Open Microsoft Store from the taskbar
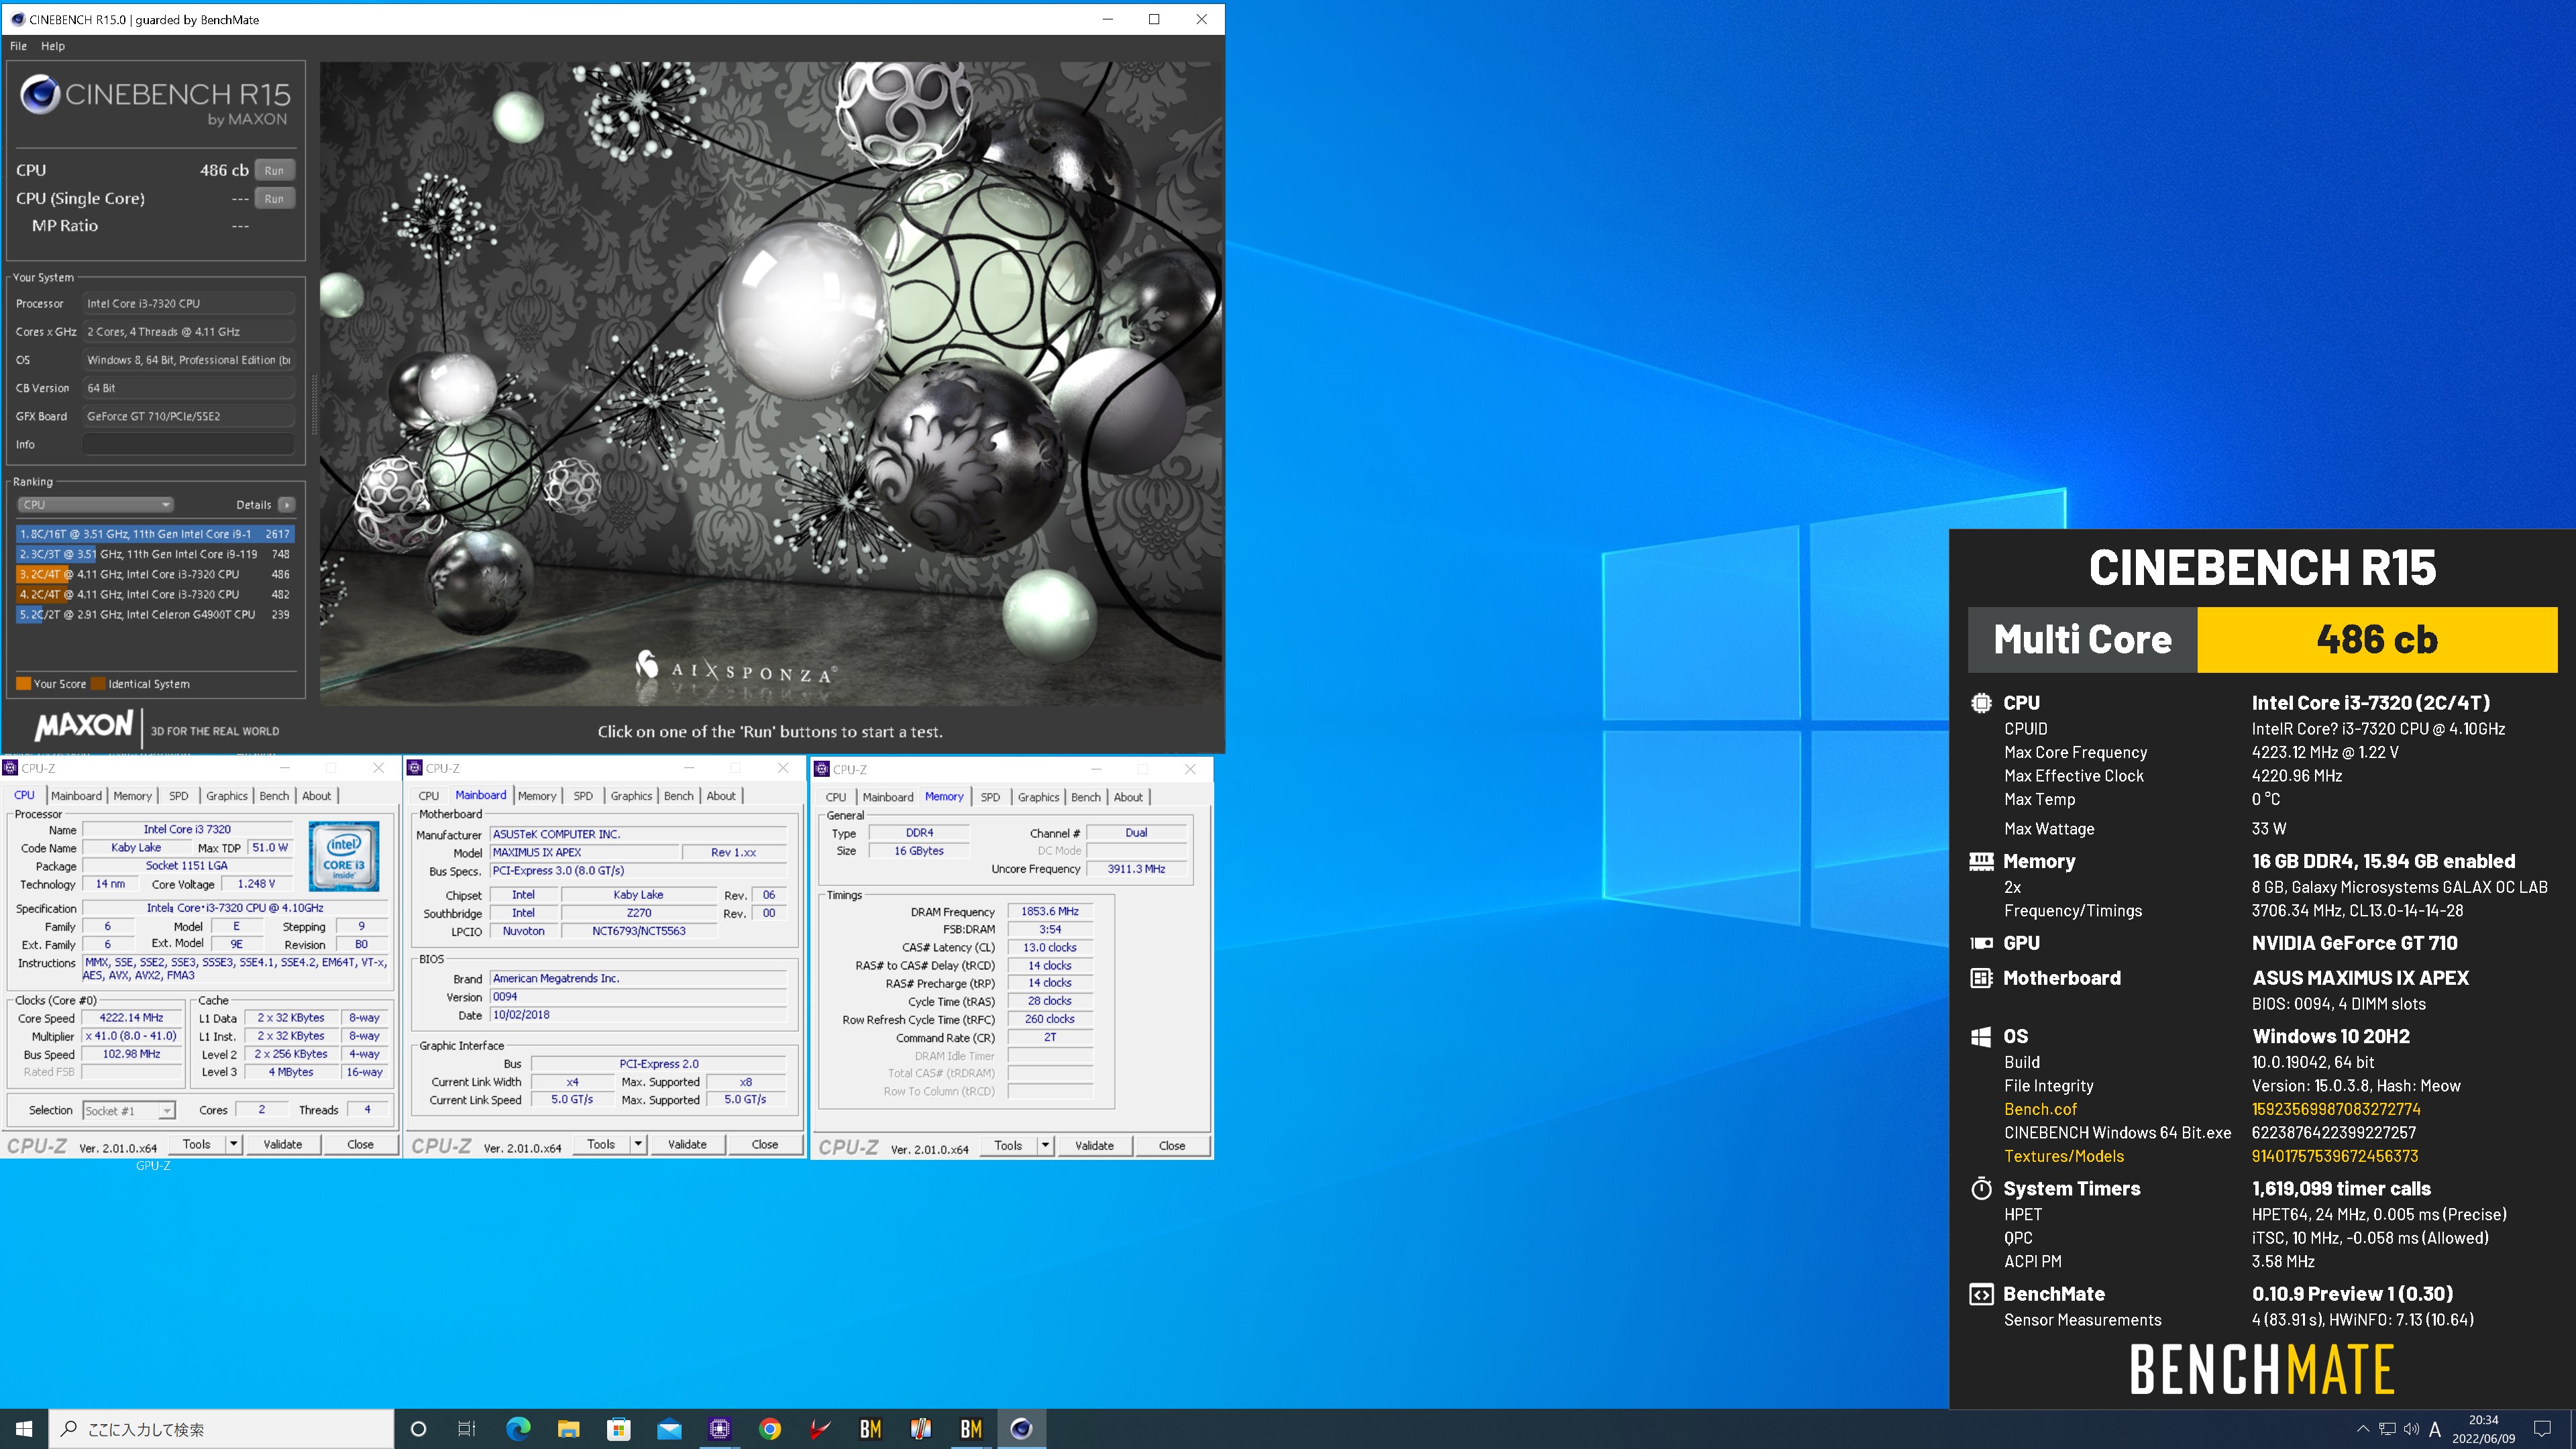 click(619, 1429)
